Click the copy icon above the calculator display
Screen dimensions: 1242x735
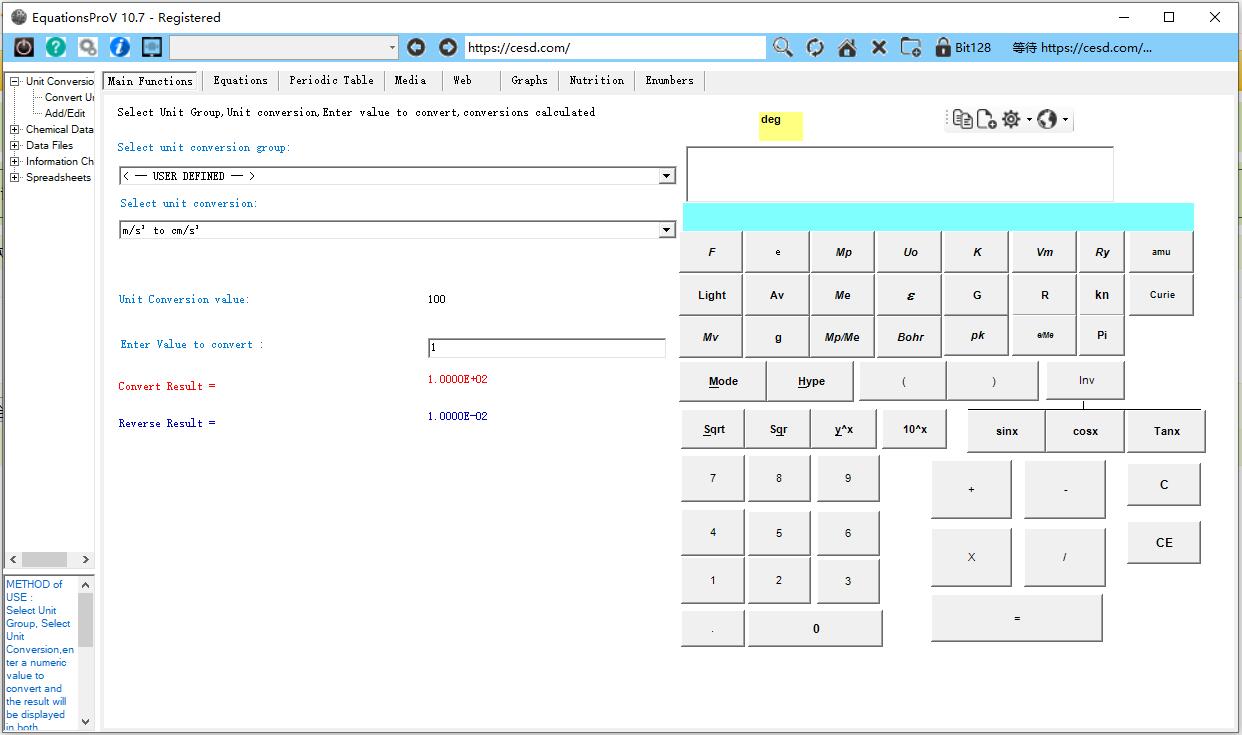(x=961, y=118)
